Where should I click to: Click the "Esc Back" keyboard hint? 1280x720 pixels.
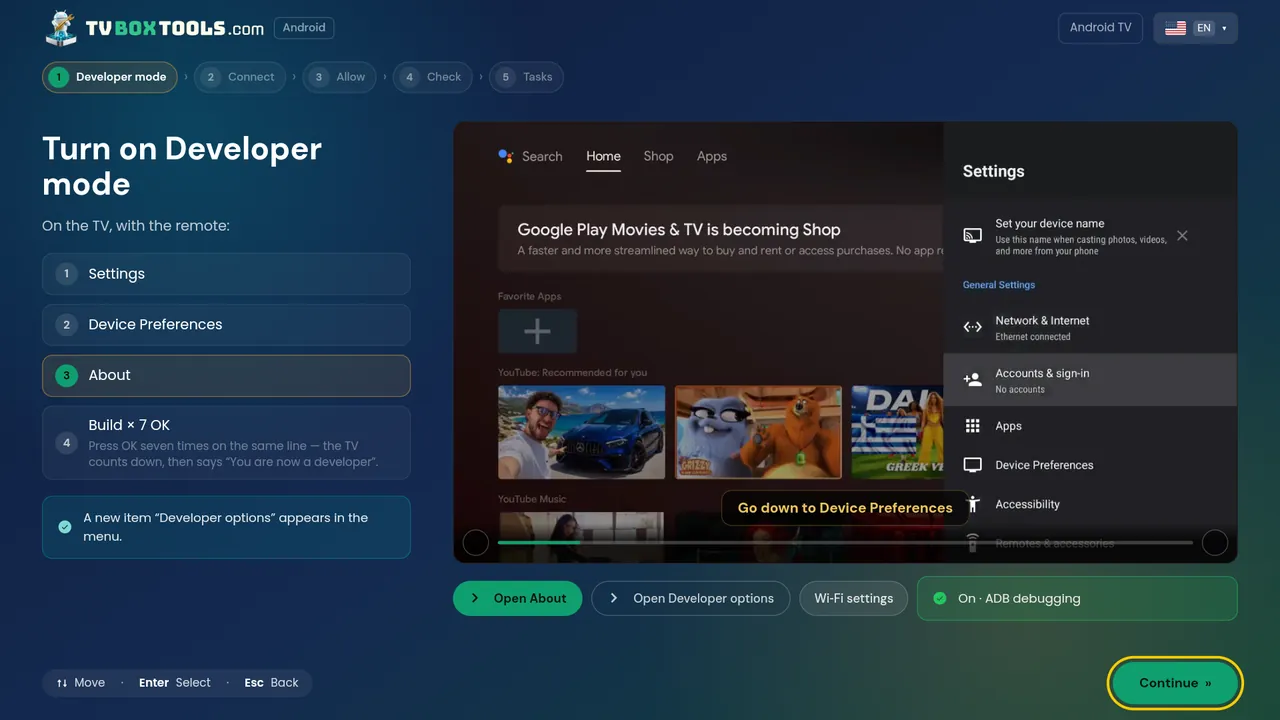[x=271, y=683]
